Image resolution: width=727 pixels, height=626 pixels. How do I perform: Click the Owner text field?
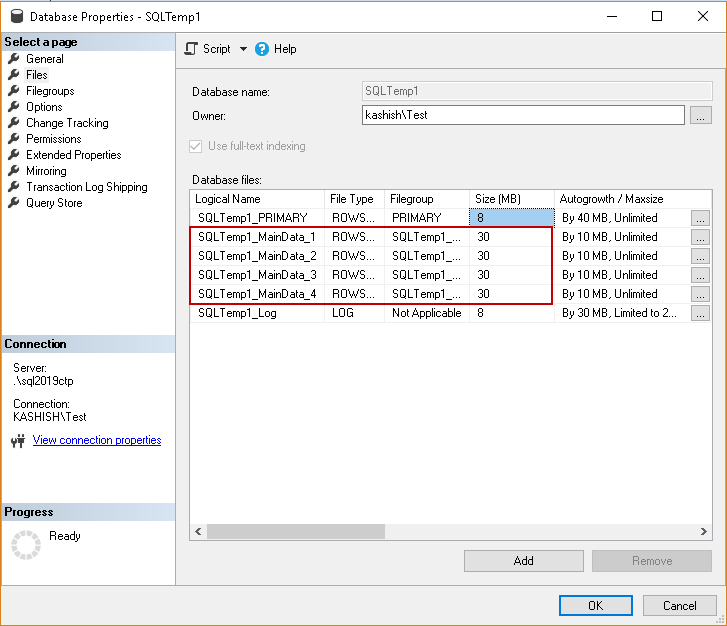click(x=523, y=115)
